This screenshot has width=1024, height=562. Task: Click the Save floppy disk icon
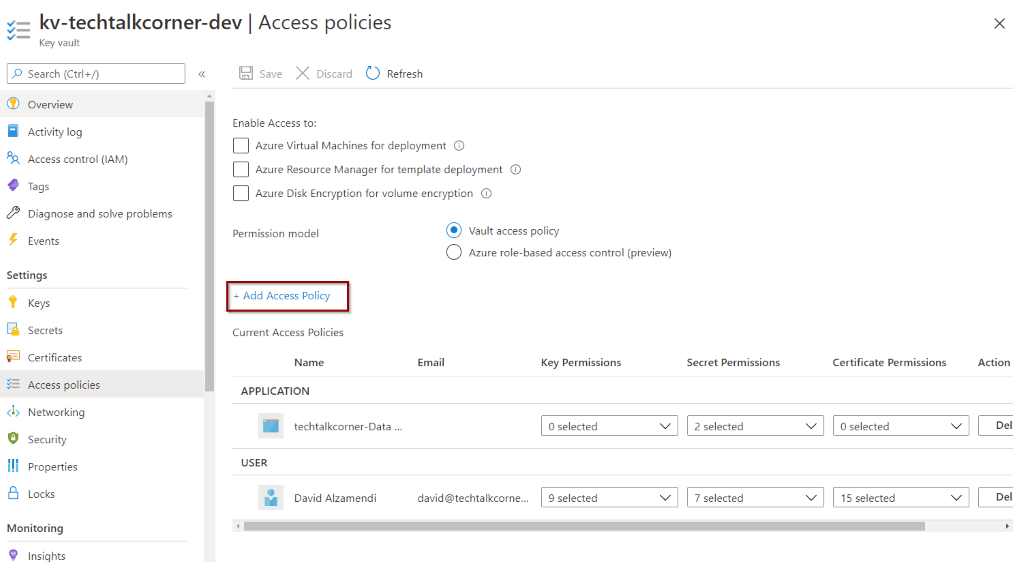[x=246, y=73]
